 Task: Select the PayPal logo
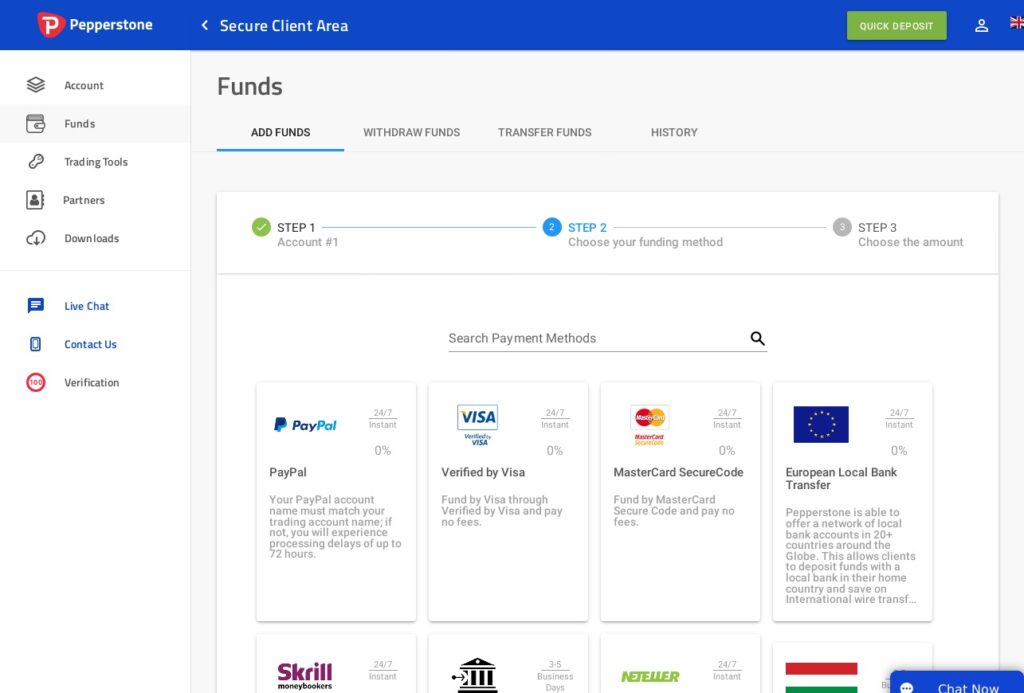[305, 425]
